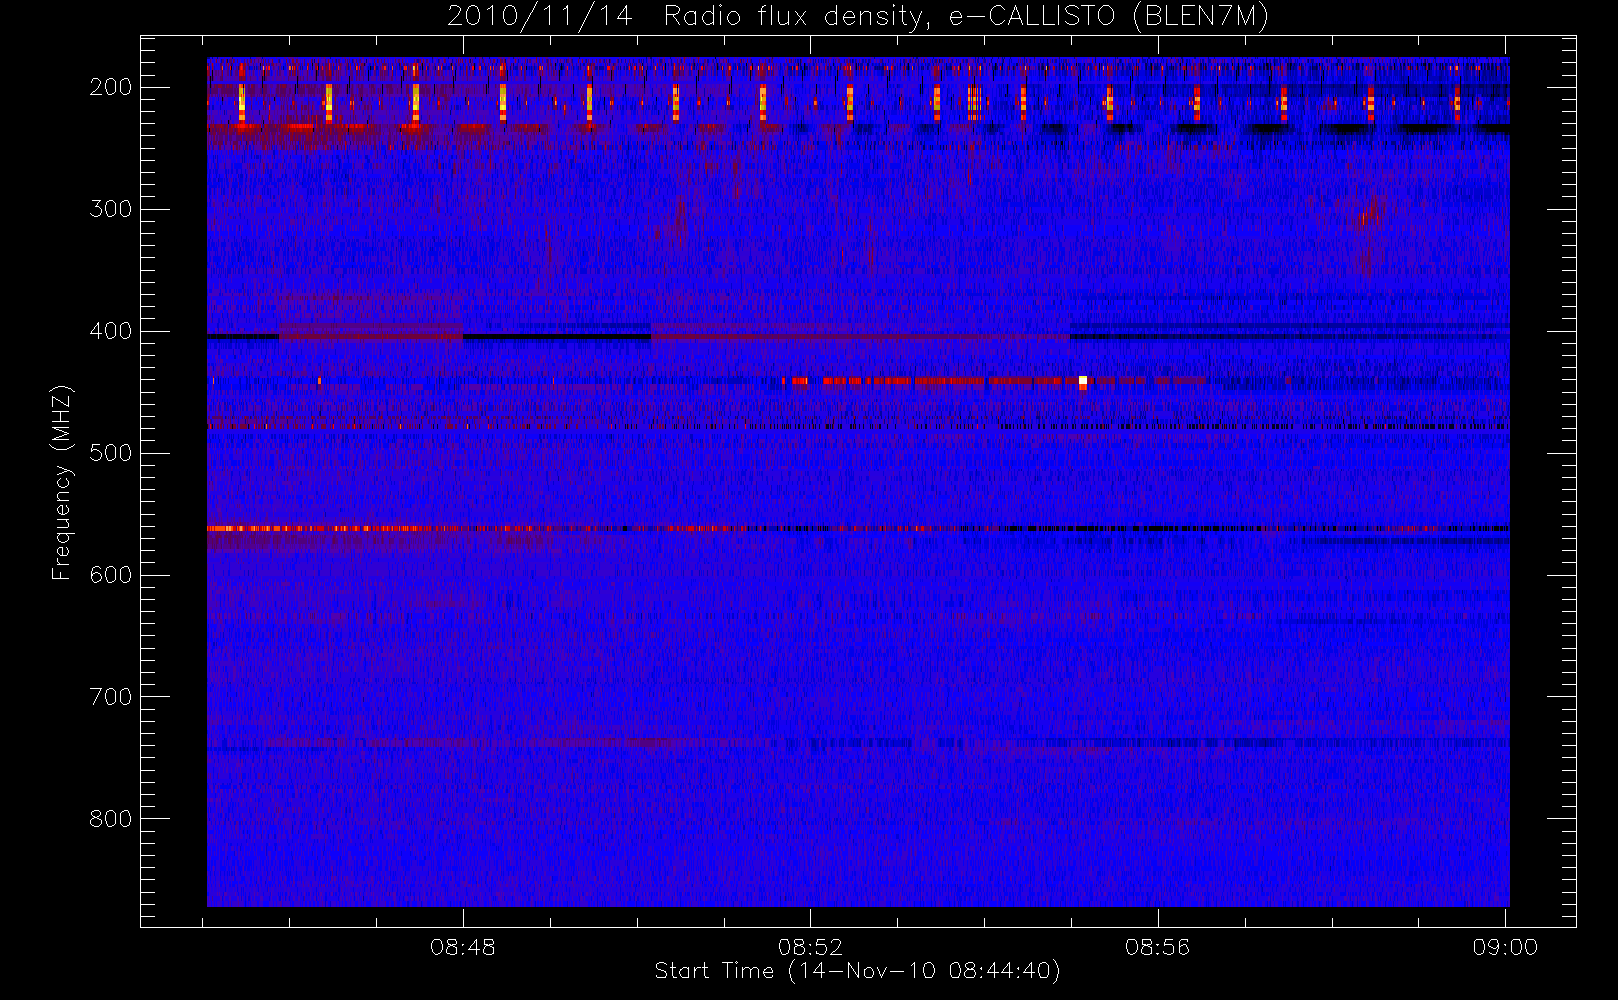Click the 500 frequency tick label

tap(110, 453)
